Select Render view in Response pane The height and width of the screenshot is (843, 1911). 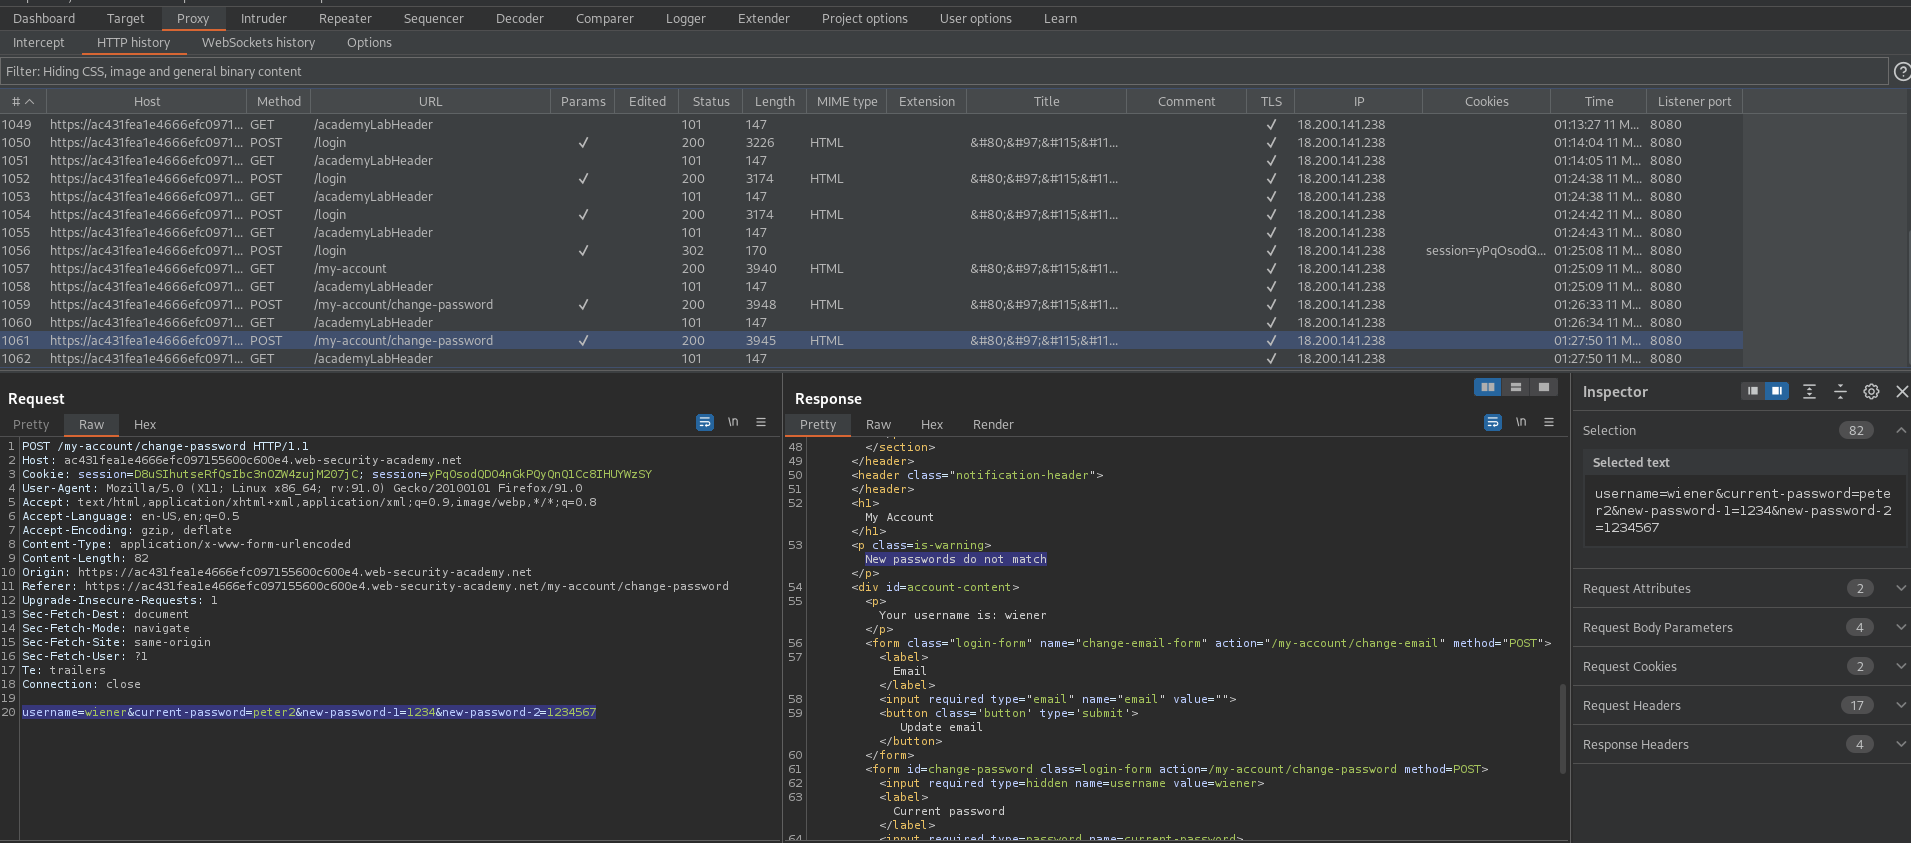coord(993,424)
